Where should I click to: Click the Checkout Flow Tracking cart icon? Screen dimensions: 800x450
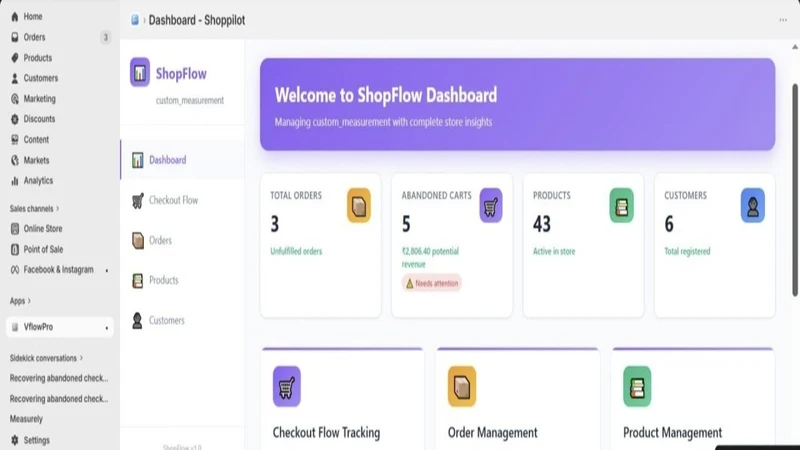click(287, 386)
